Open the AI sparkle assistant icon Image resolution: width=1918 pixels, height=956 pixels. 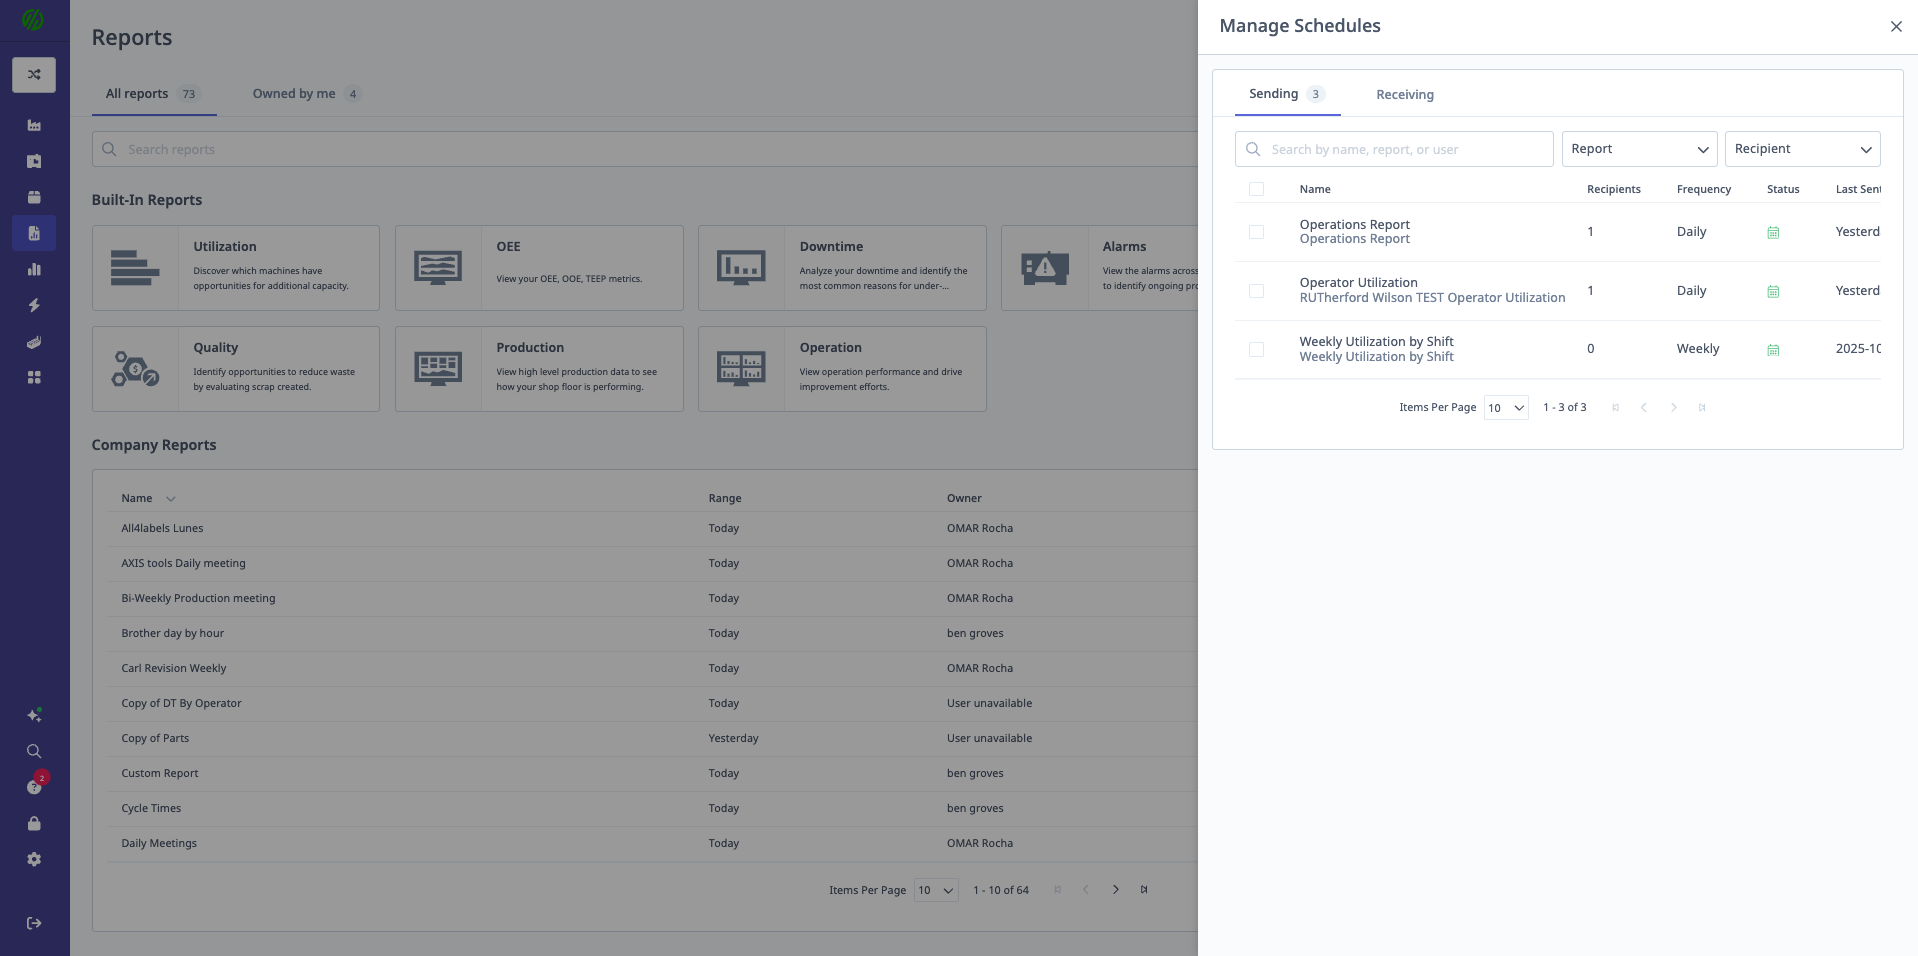pyautogui.click(x=34, y=715)
